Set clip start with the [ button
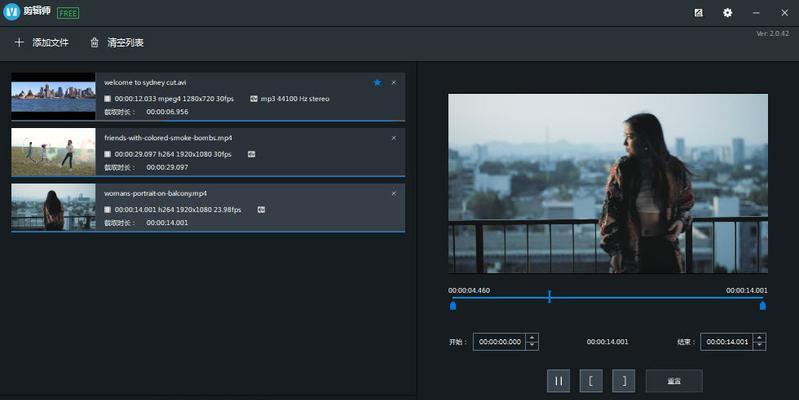The height and width of the screenshot is (400, 799). tap(591, 381)
